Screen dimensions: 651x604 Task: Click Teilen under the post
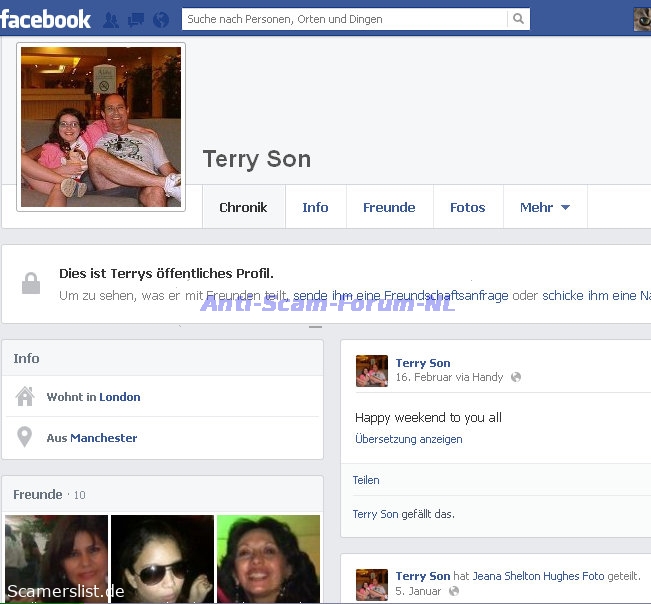click(366, 480)
